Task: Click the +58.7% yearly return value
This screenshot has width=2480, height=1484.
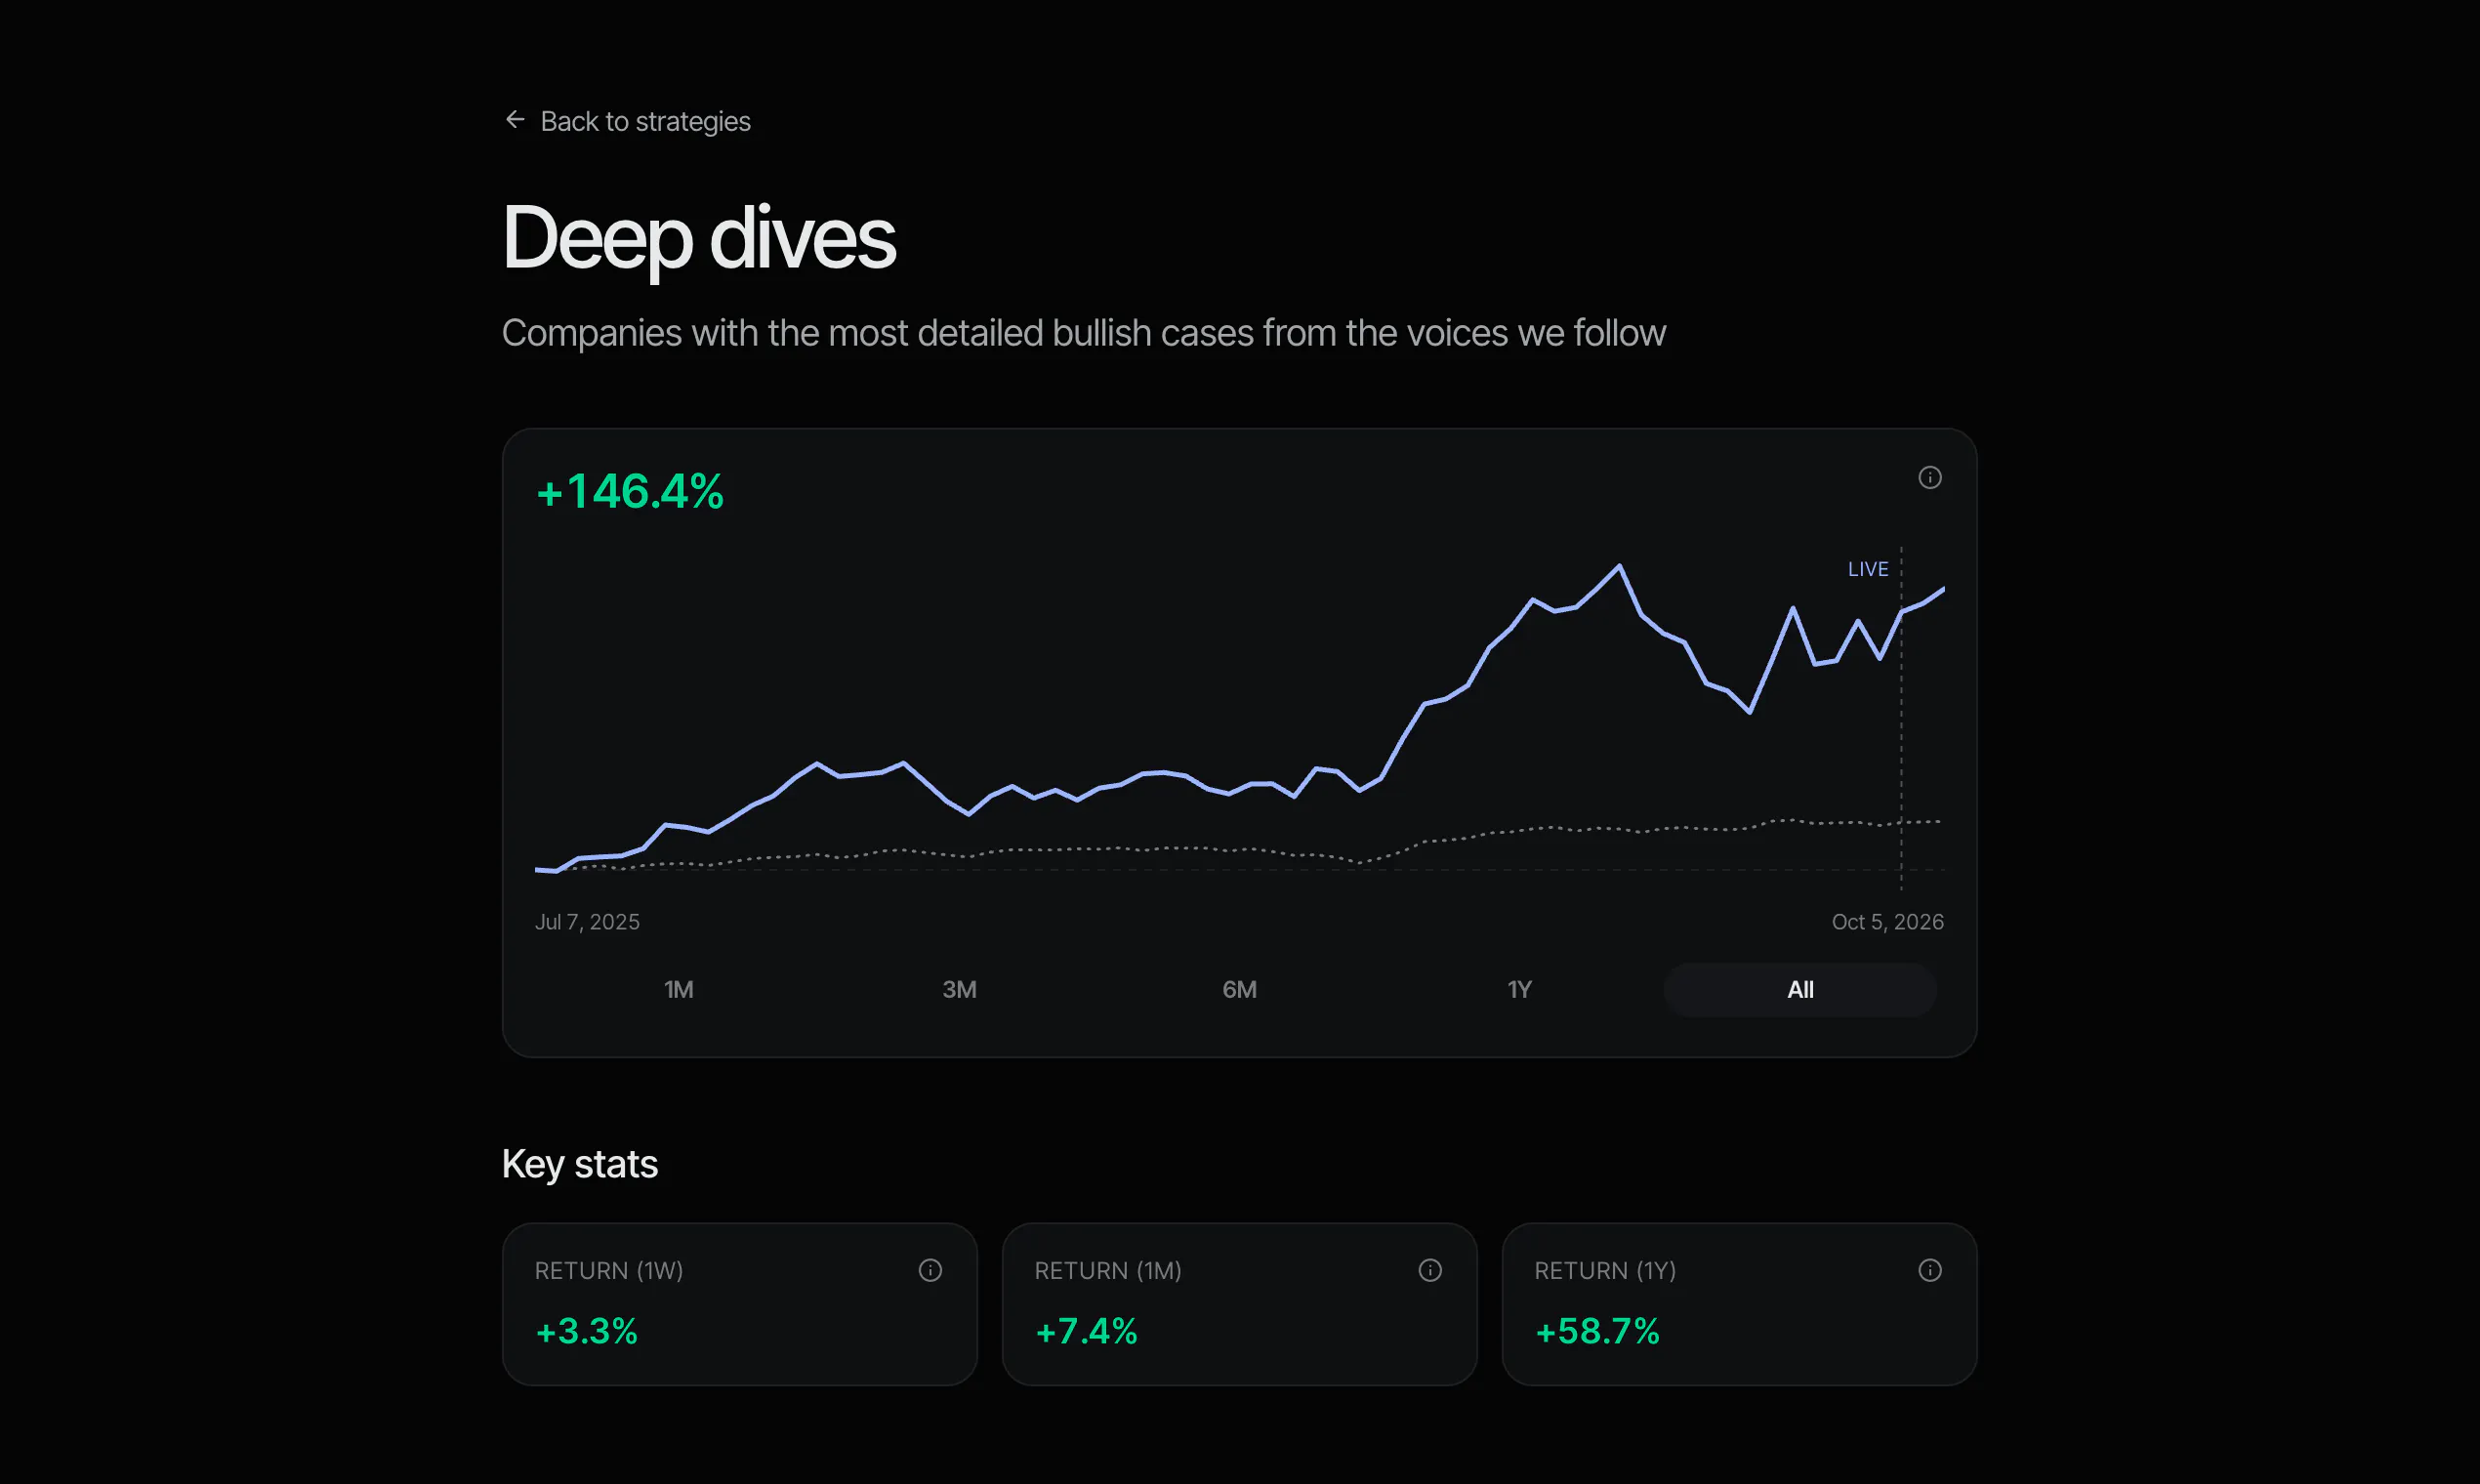Action: 1598,1331
